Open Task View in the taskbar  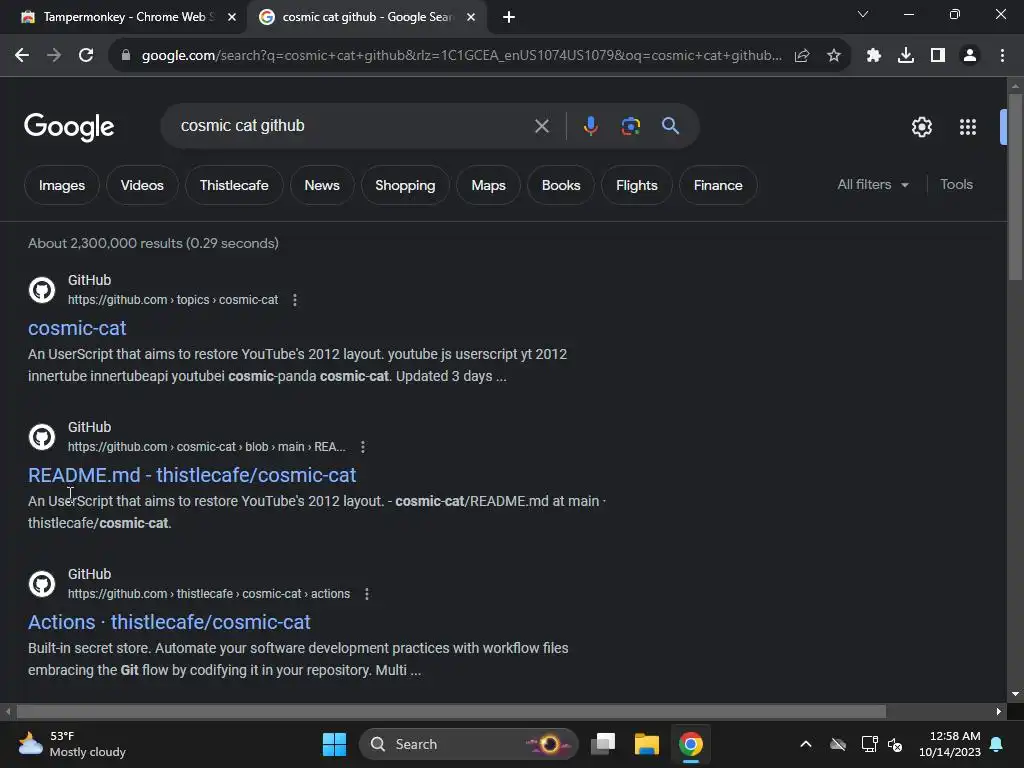click(603, 744)
